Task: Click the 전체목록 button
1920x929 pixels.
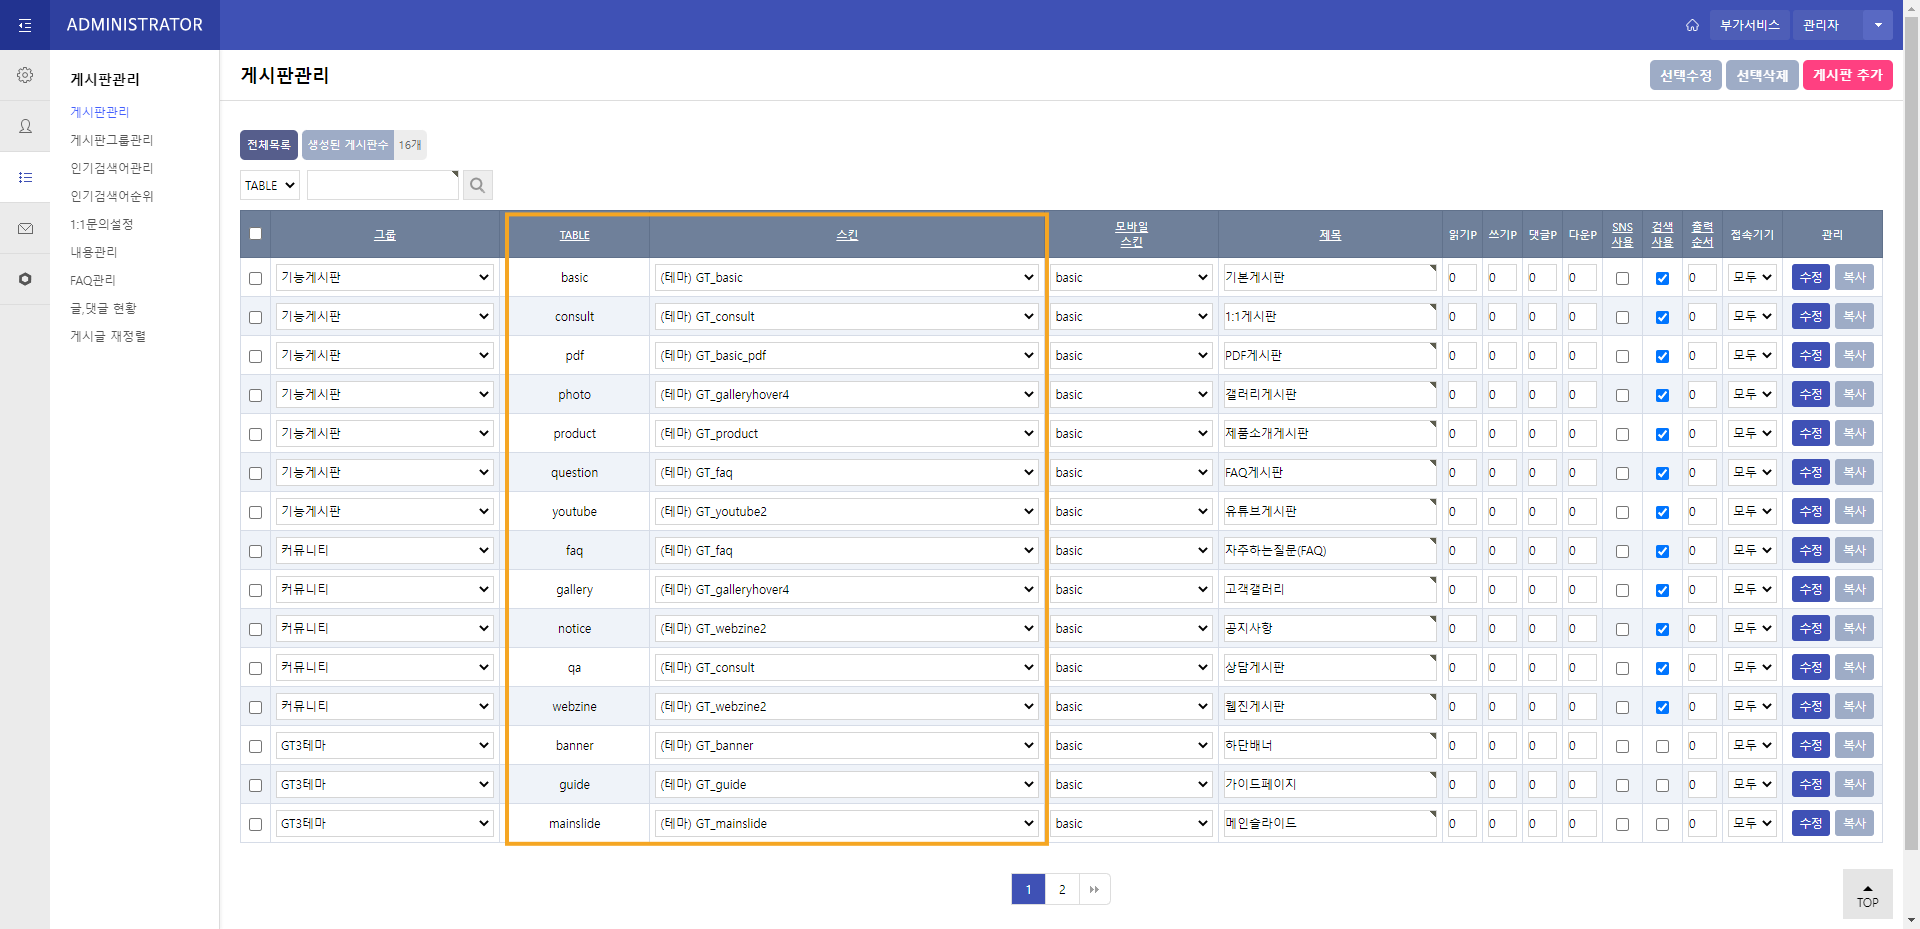Action: click(269, 145)
